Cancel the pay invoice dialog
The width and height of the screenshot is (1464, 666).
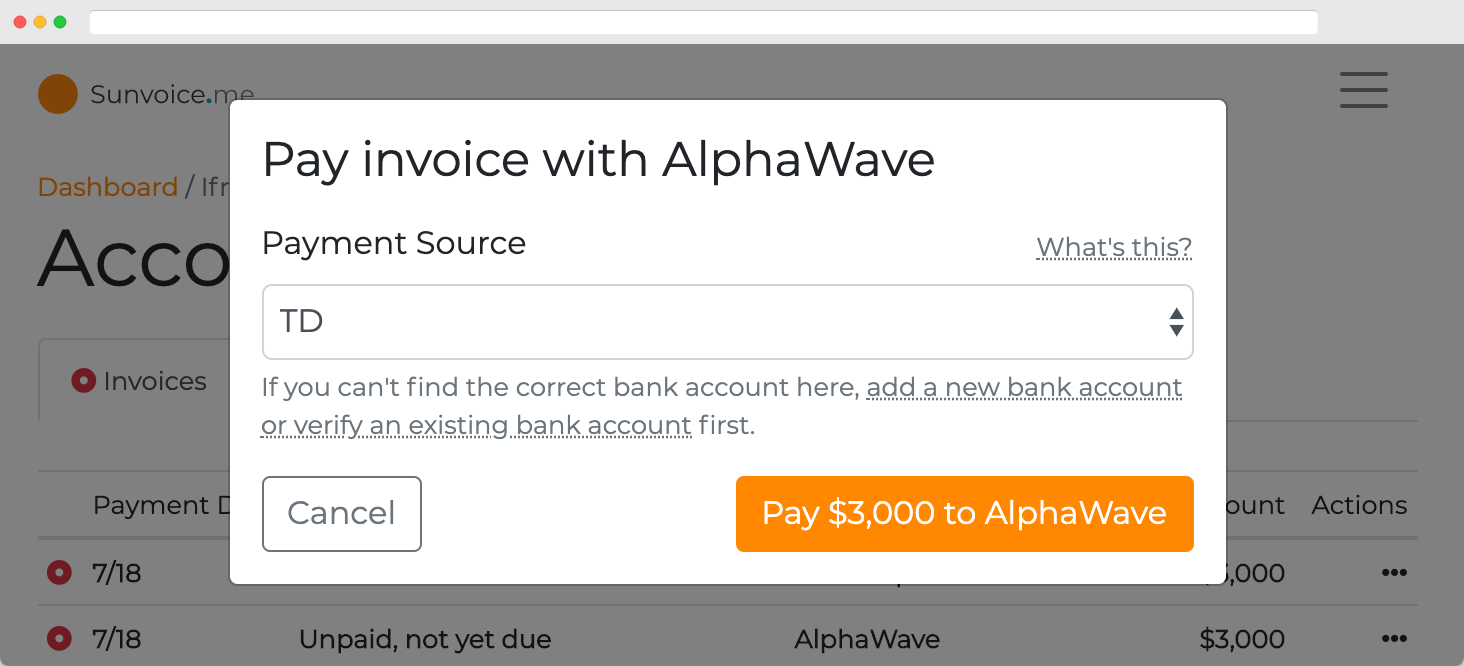tap(341, 514)
